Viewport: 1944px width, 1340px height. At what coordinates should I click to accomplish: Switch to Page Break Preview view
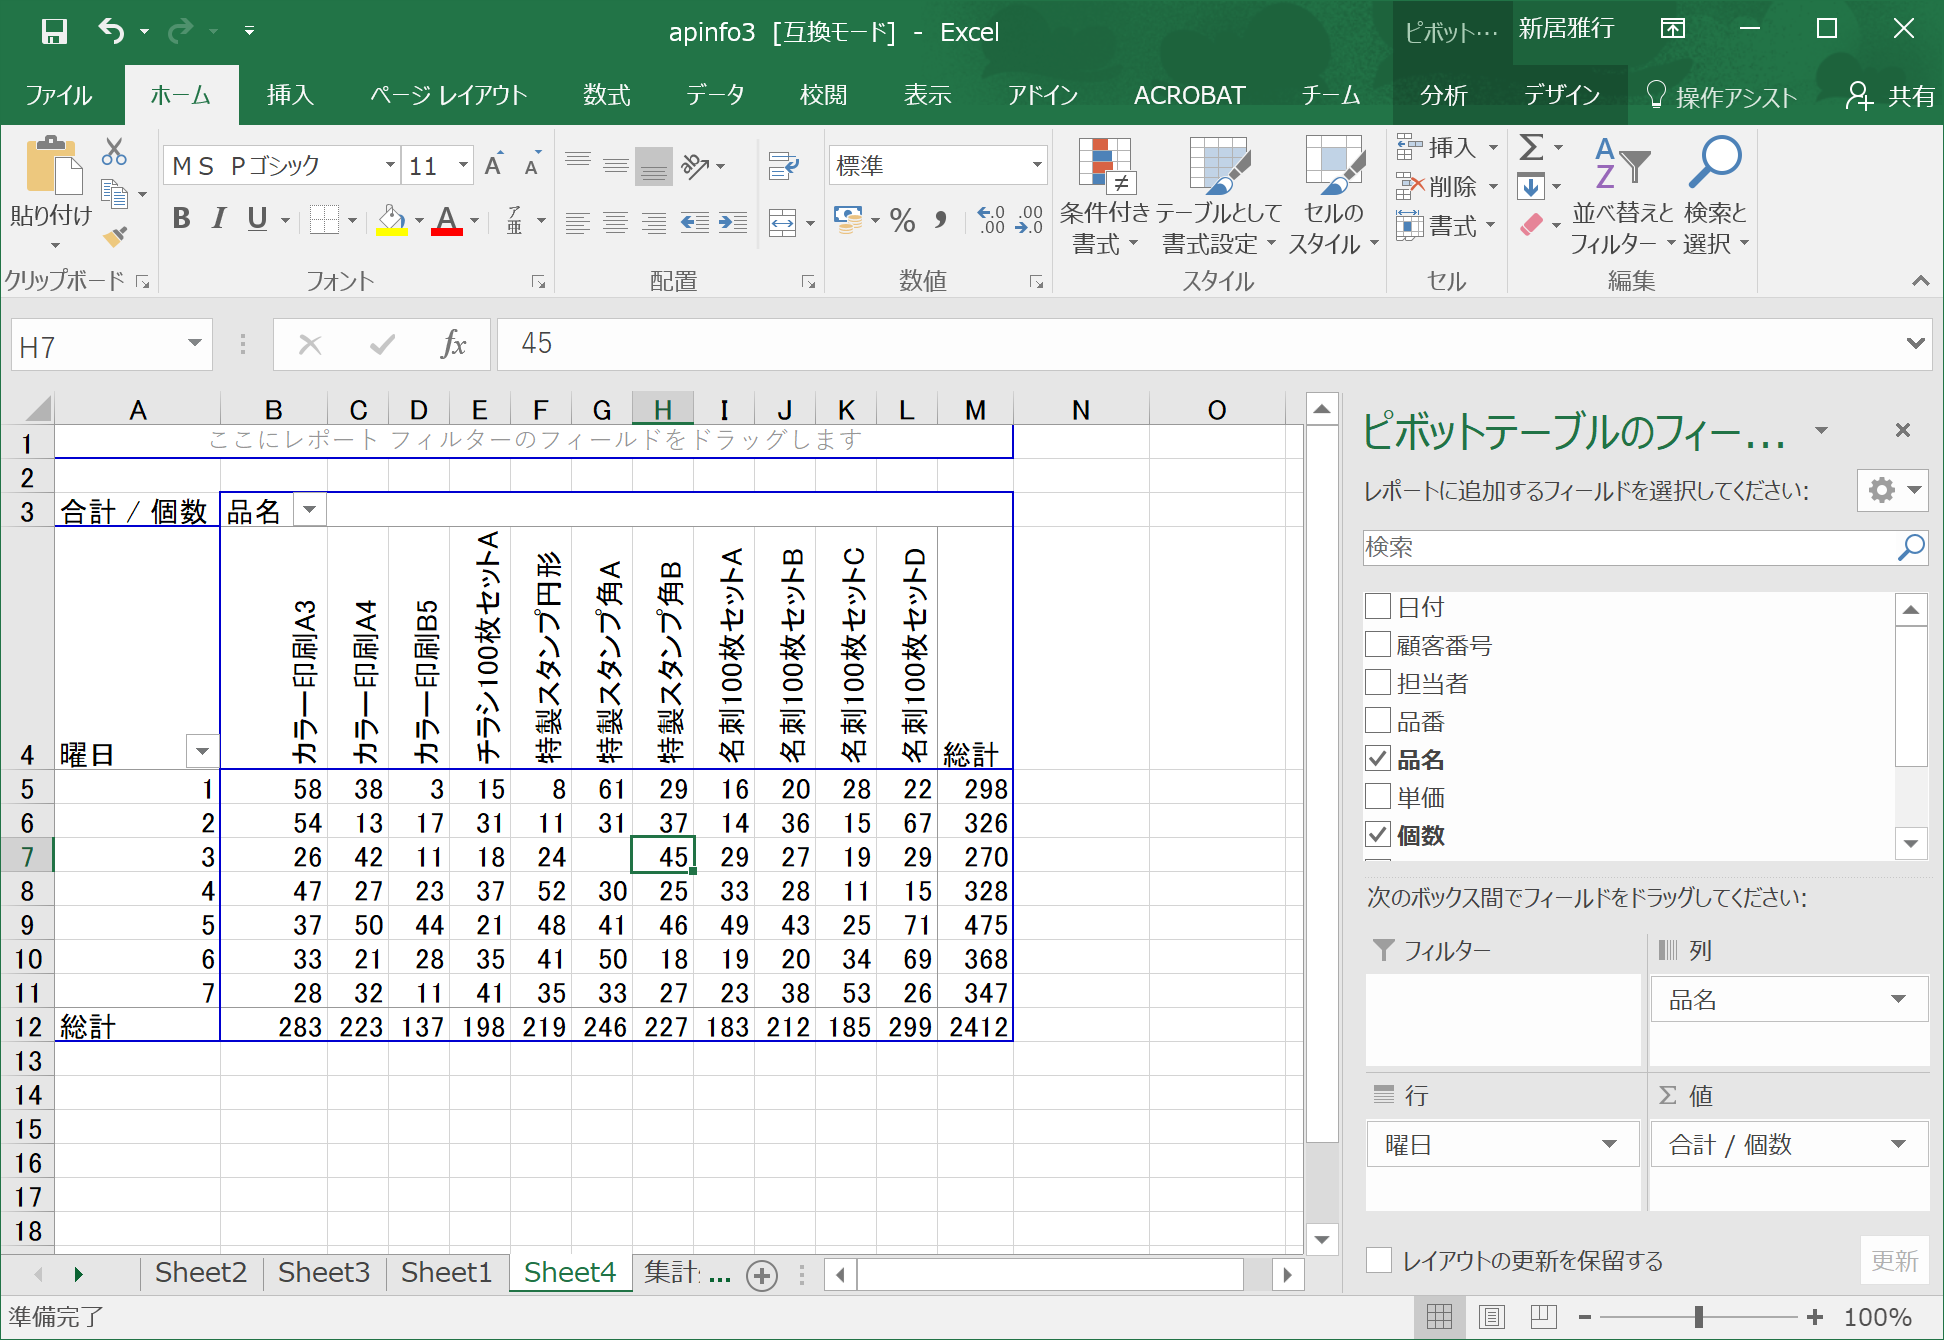(1542, 1317)
